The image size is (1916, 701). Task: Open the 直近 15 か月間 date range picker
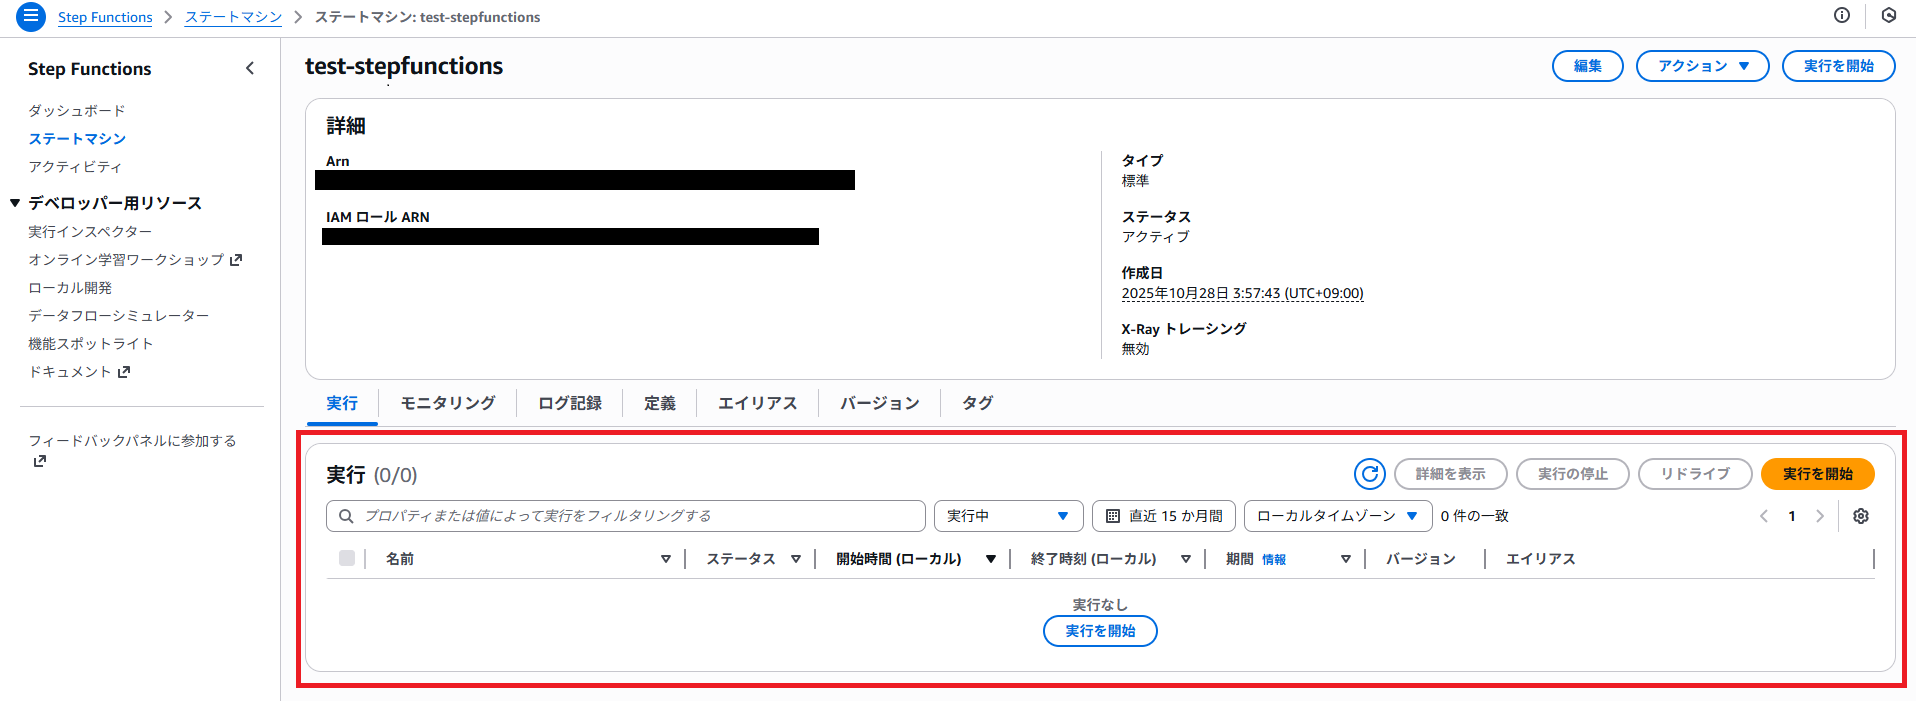1164,516
